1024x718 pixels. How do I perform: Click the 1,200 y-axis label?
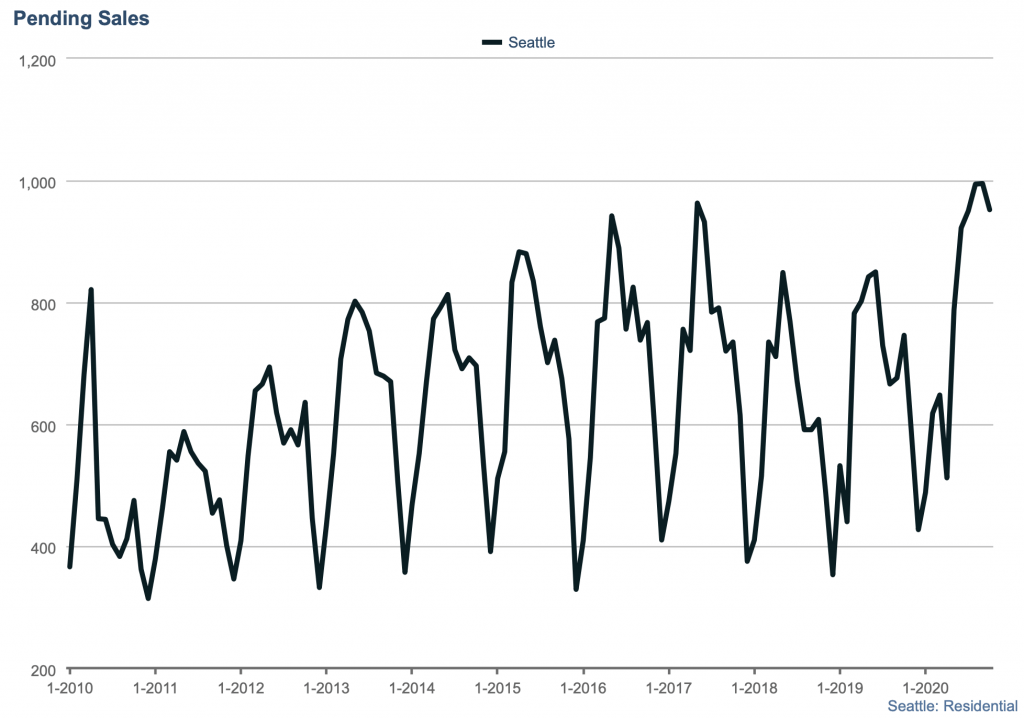(x=36, y=60)
